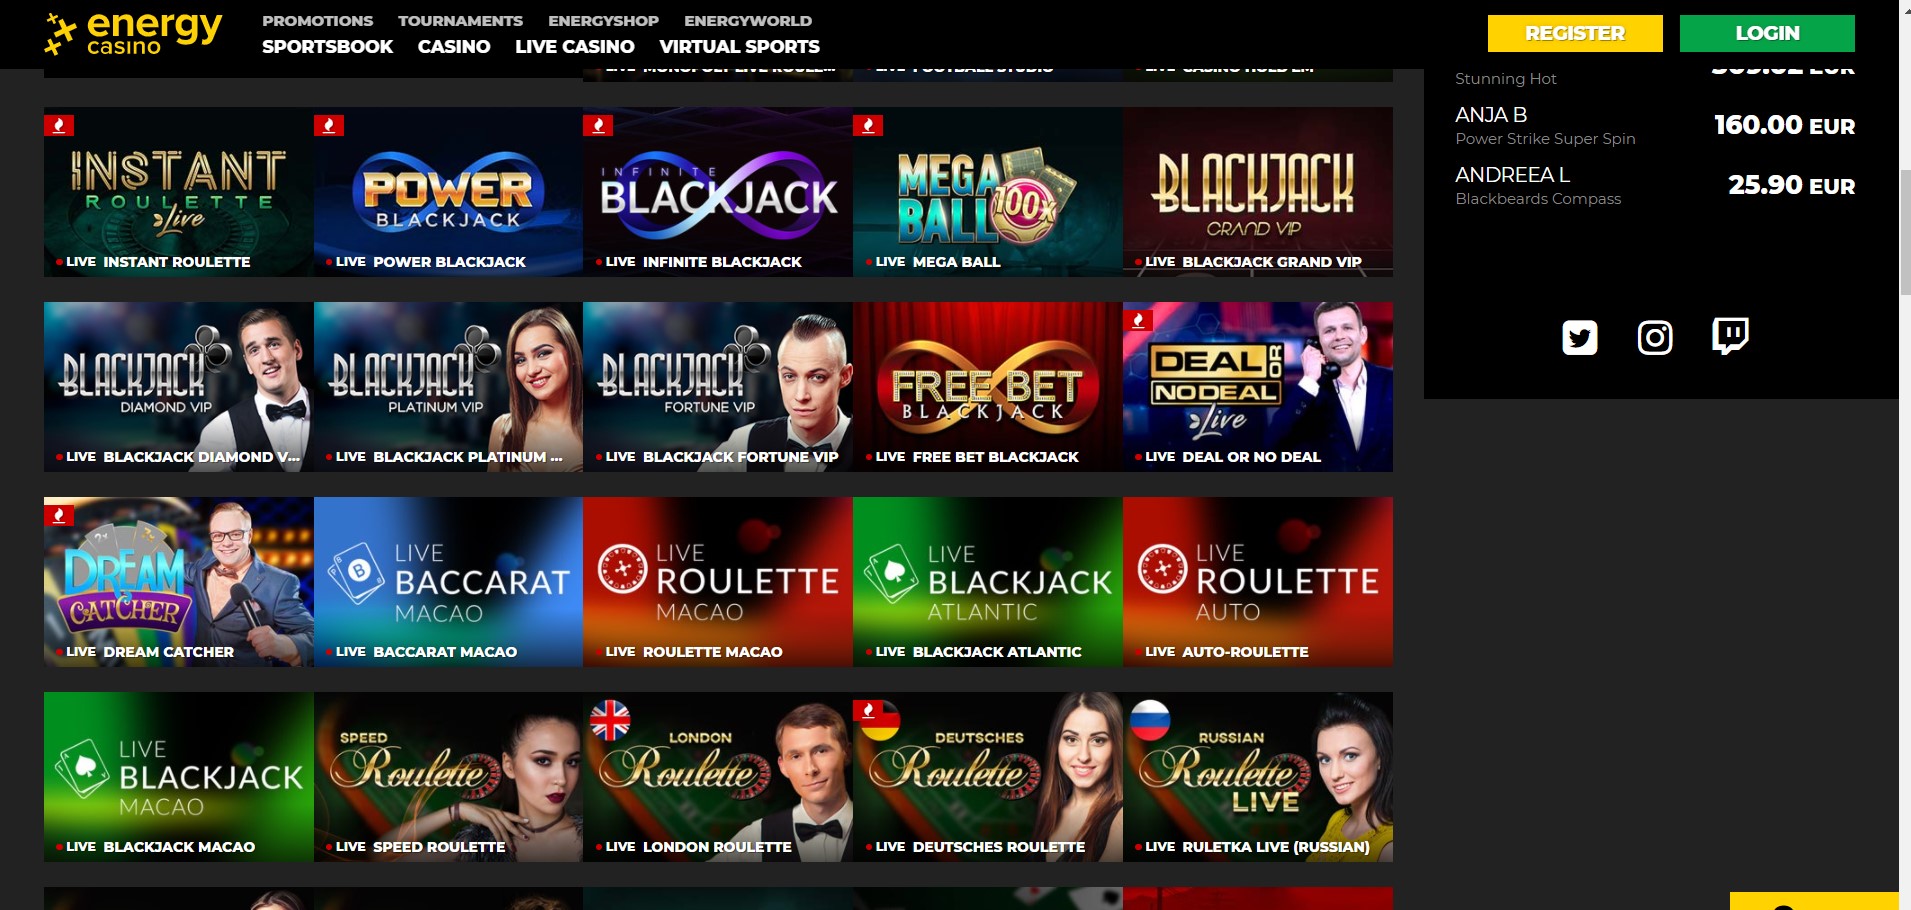Click the yellow Register button

[x=1575, y=33]
